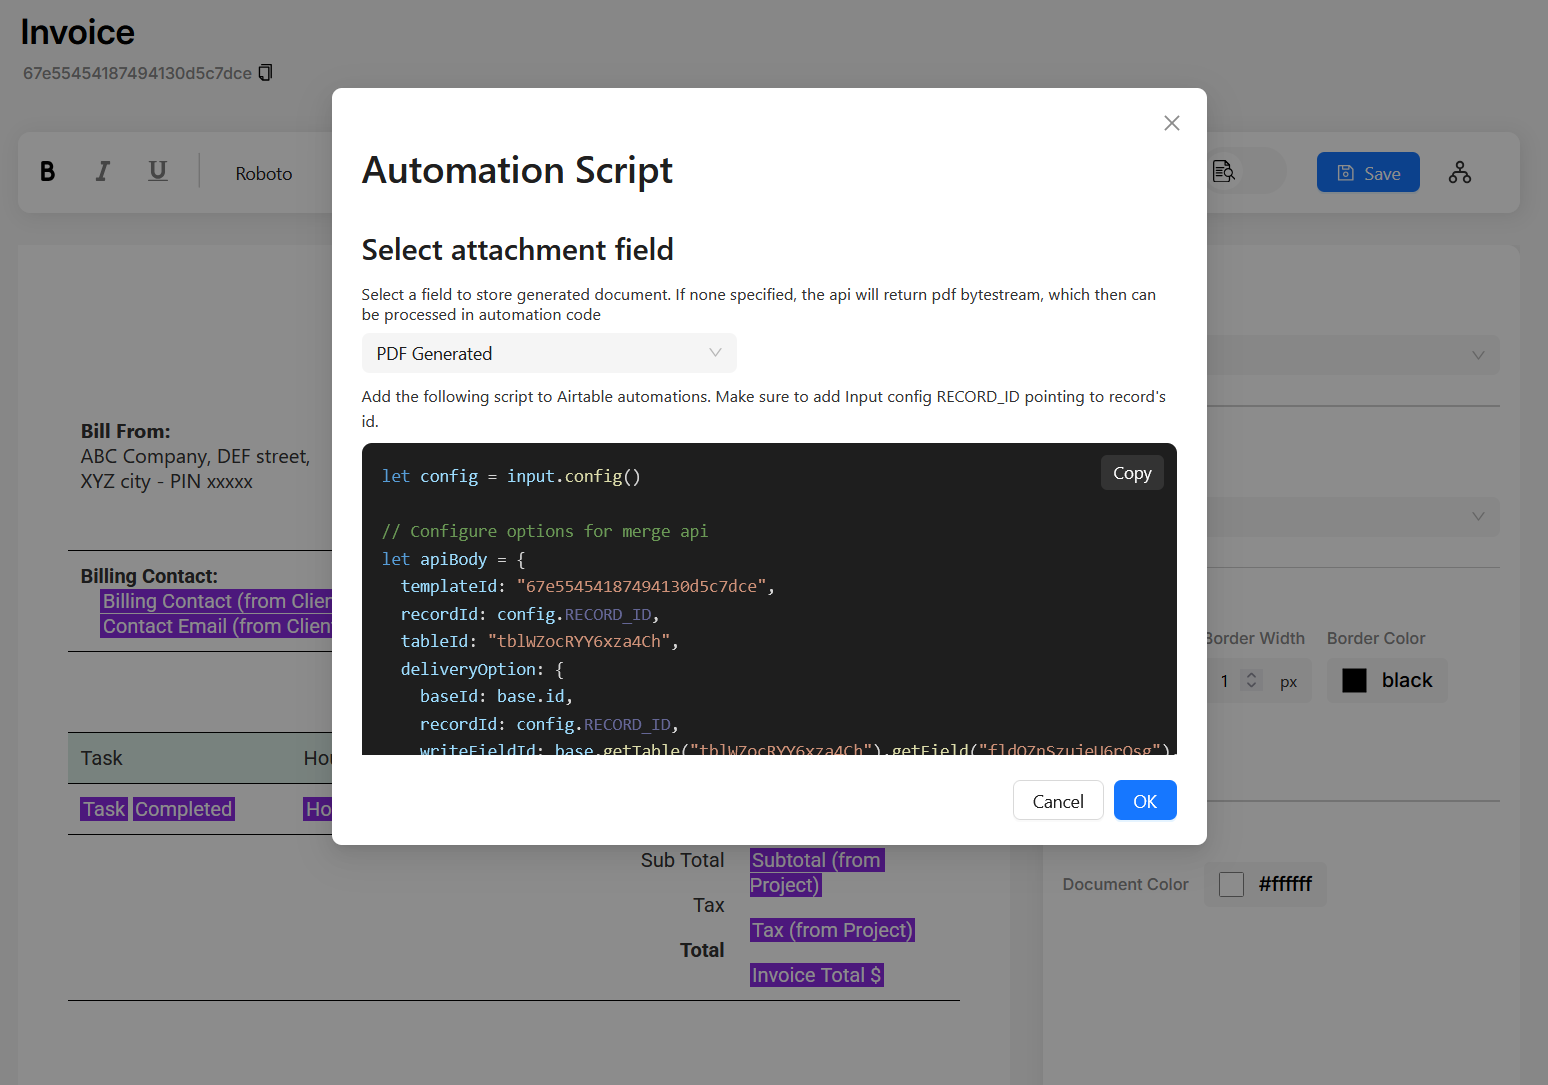Viewport: 1548px width, 1085px height.
Task: Select the Task merge field tag
Action: tap(104, 809)
